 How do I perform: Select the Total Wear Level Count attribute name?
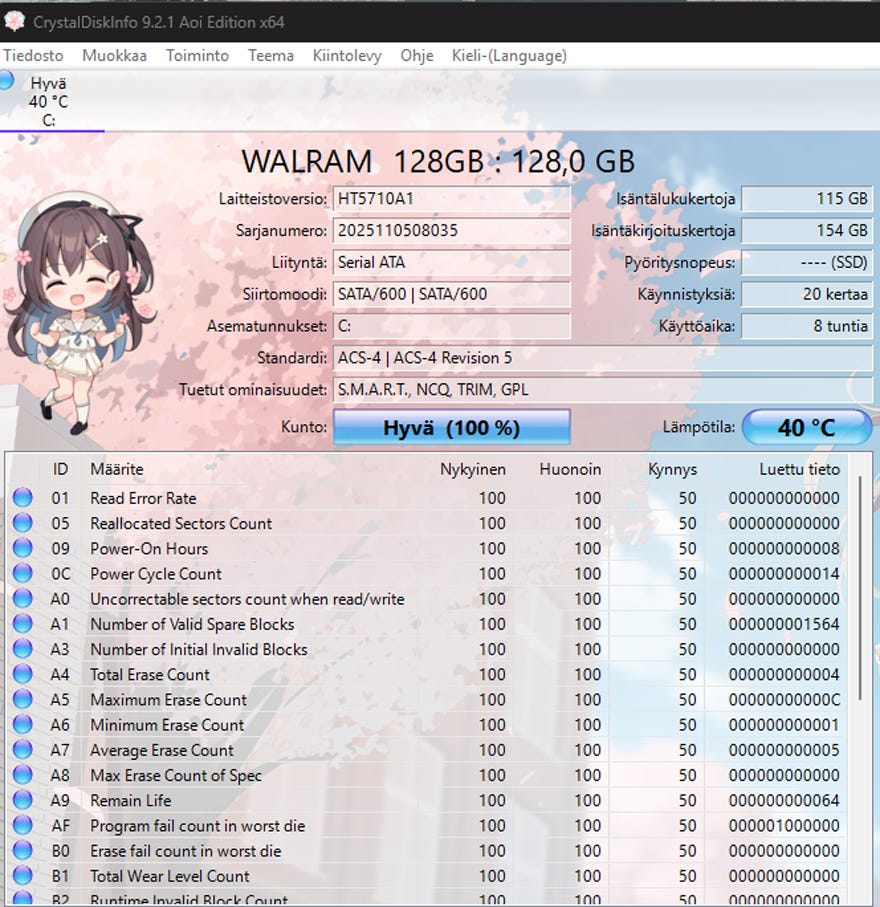pos(170,876)
